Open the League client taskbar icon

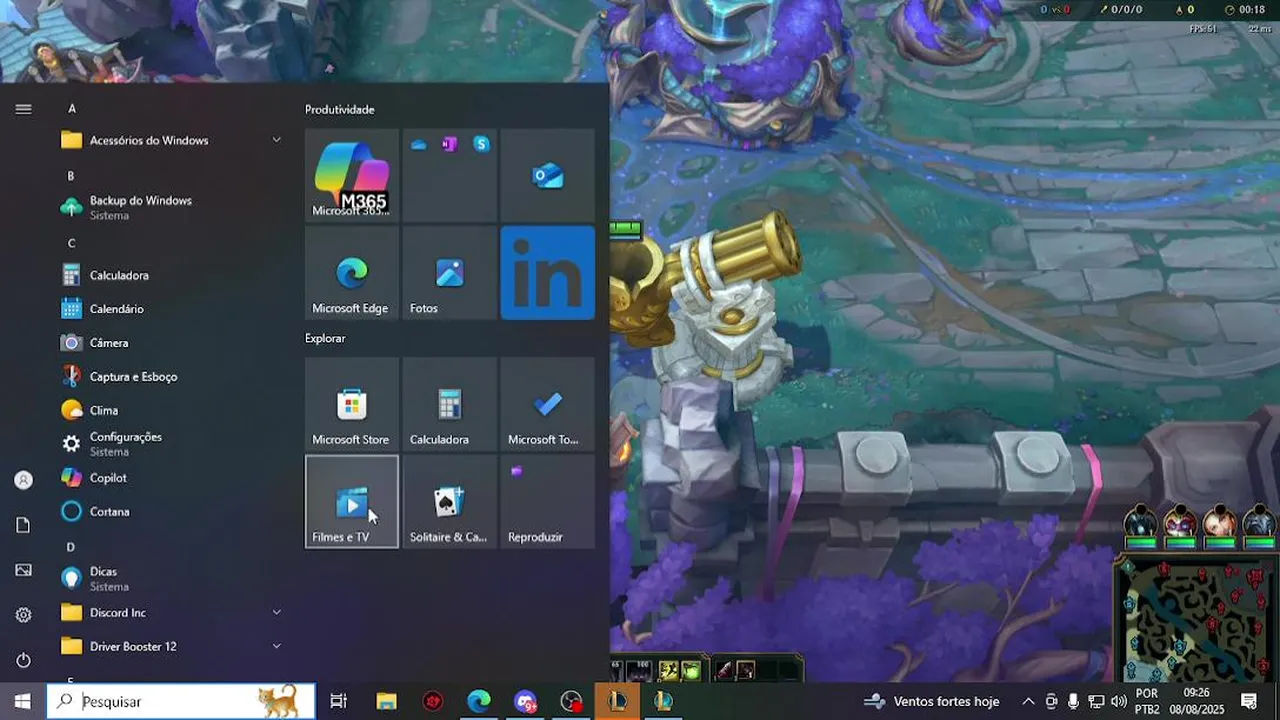[663, 701]
